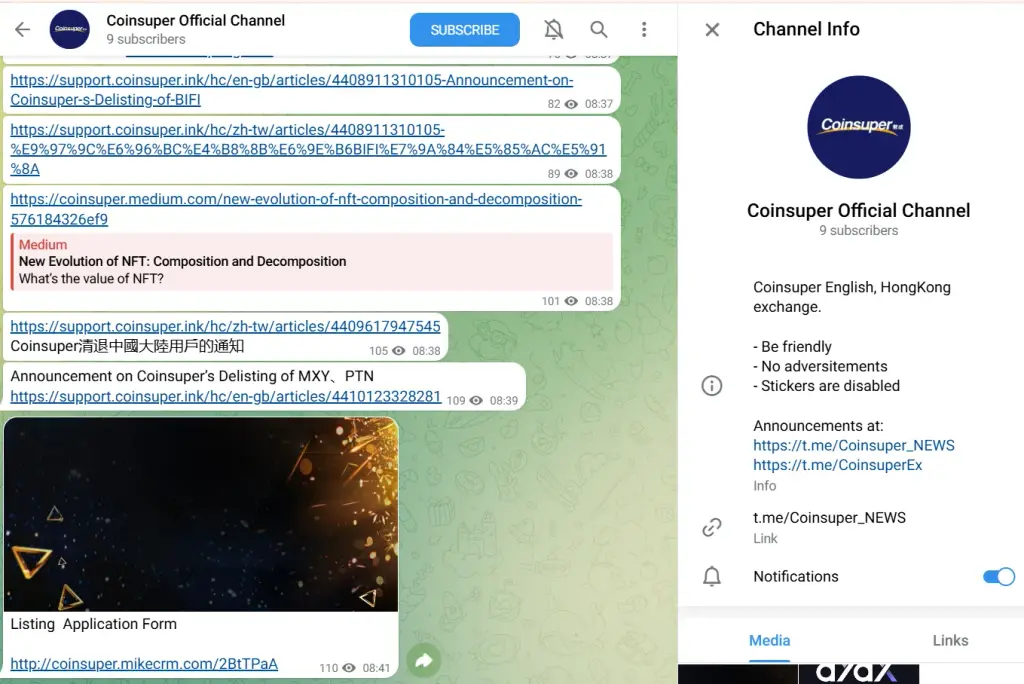Open the coinsuper.mikecrm.com/2BtTPaA link

(144, 664)
